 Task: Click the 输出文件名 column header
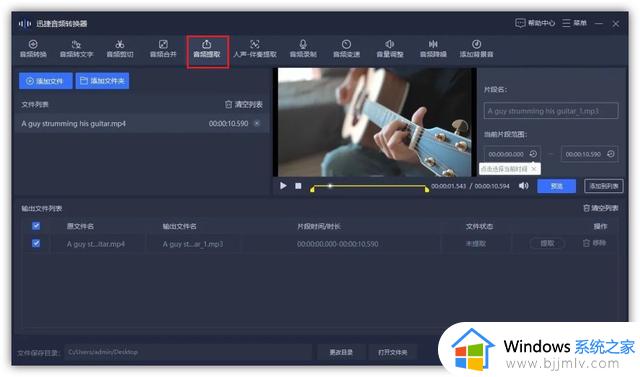[x=180, y=226]
